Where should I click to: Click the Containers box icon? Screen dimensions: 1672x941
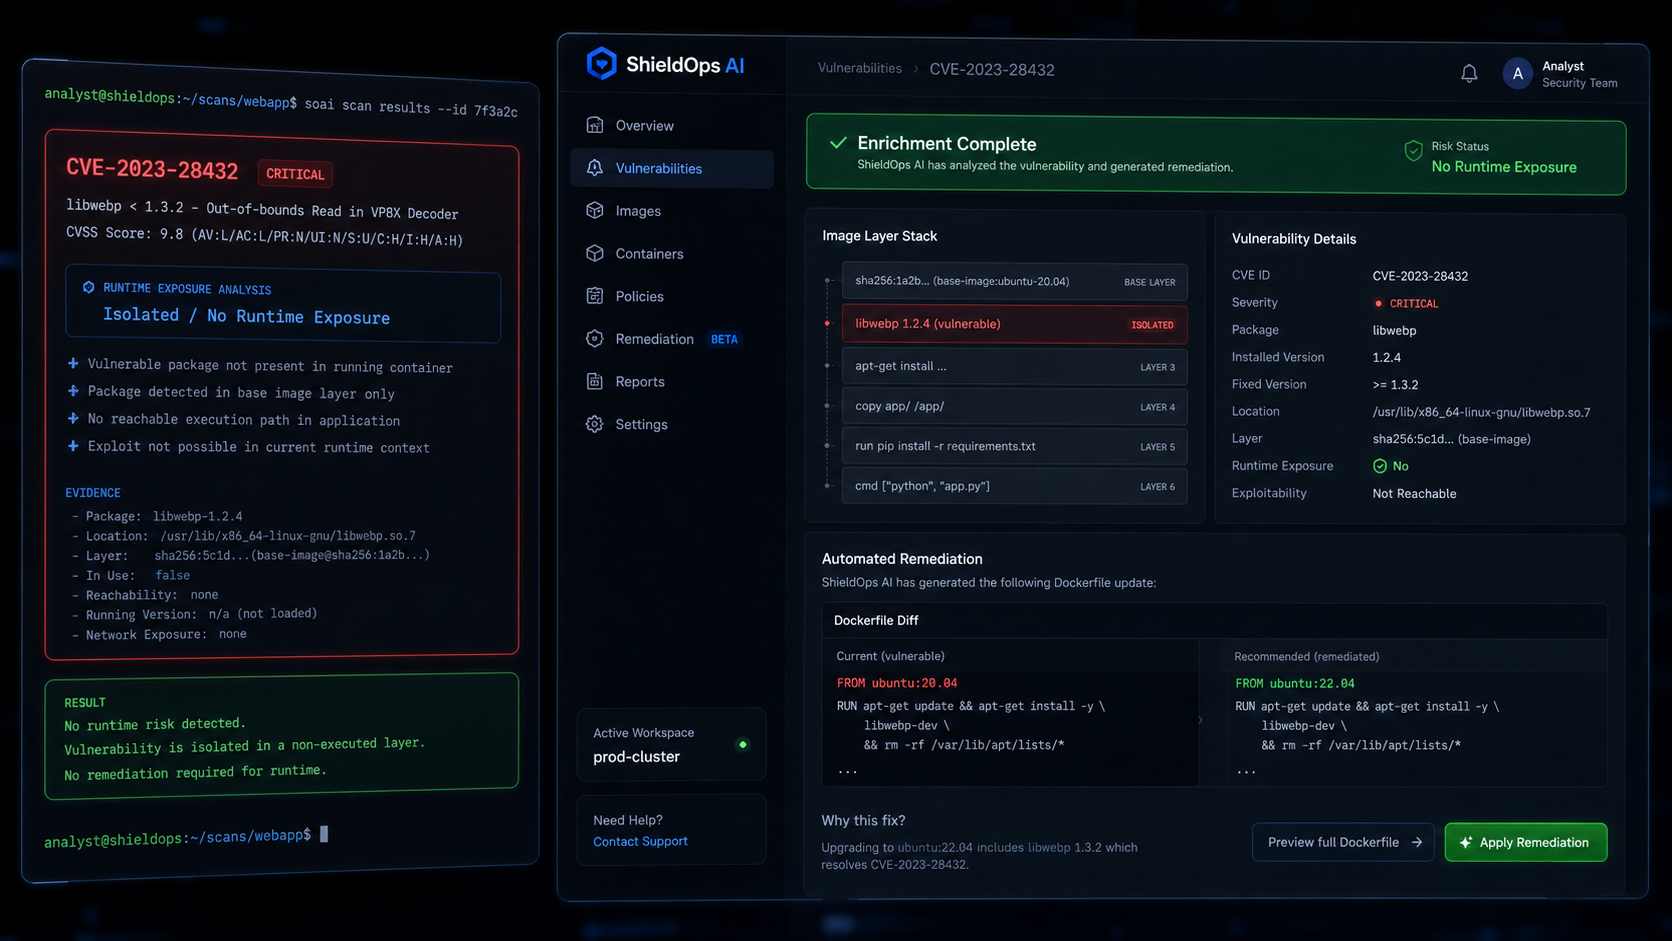point(595,253)
